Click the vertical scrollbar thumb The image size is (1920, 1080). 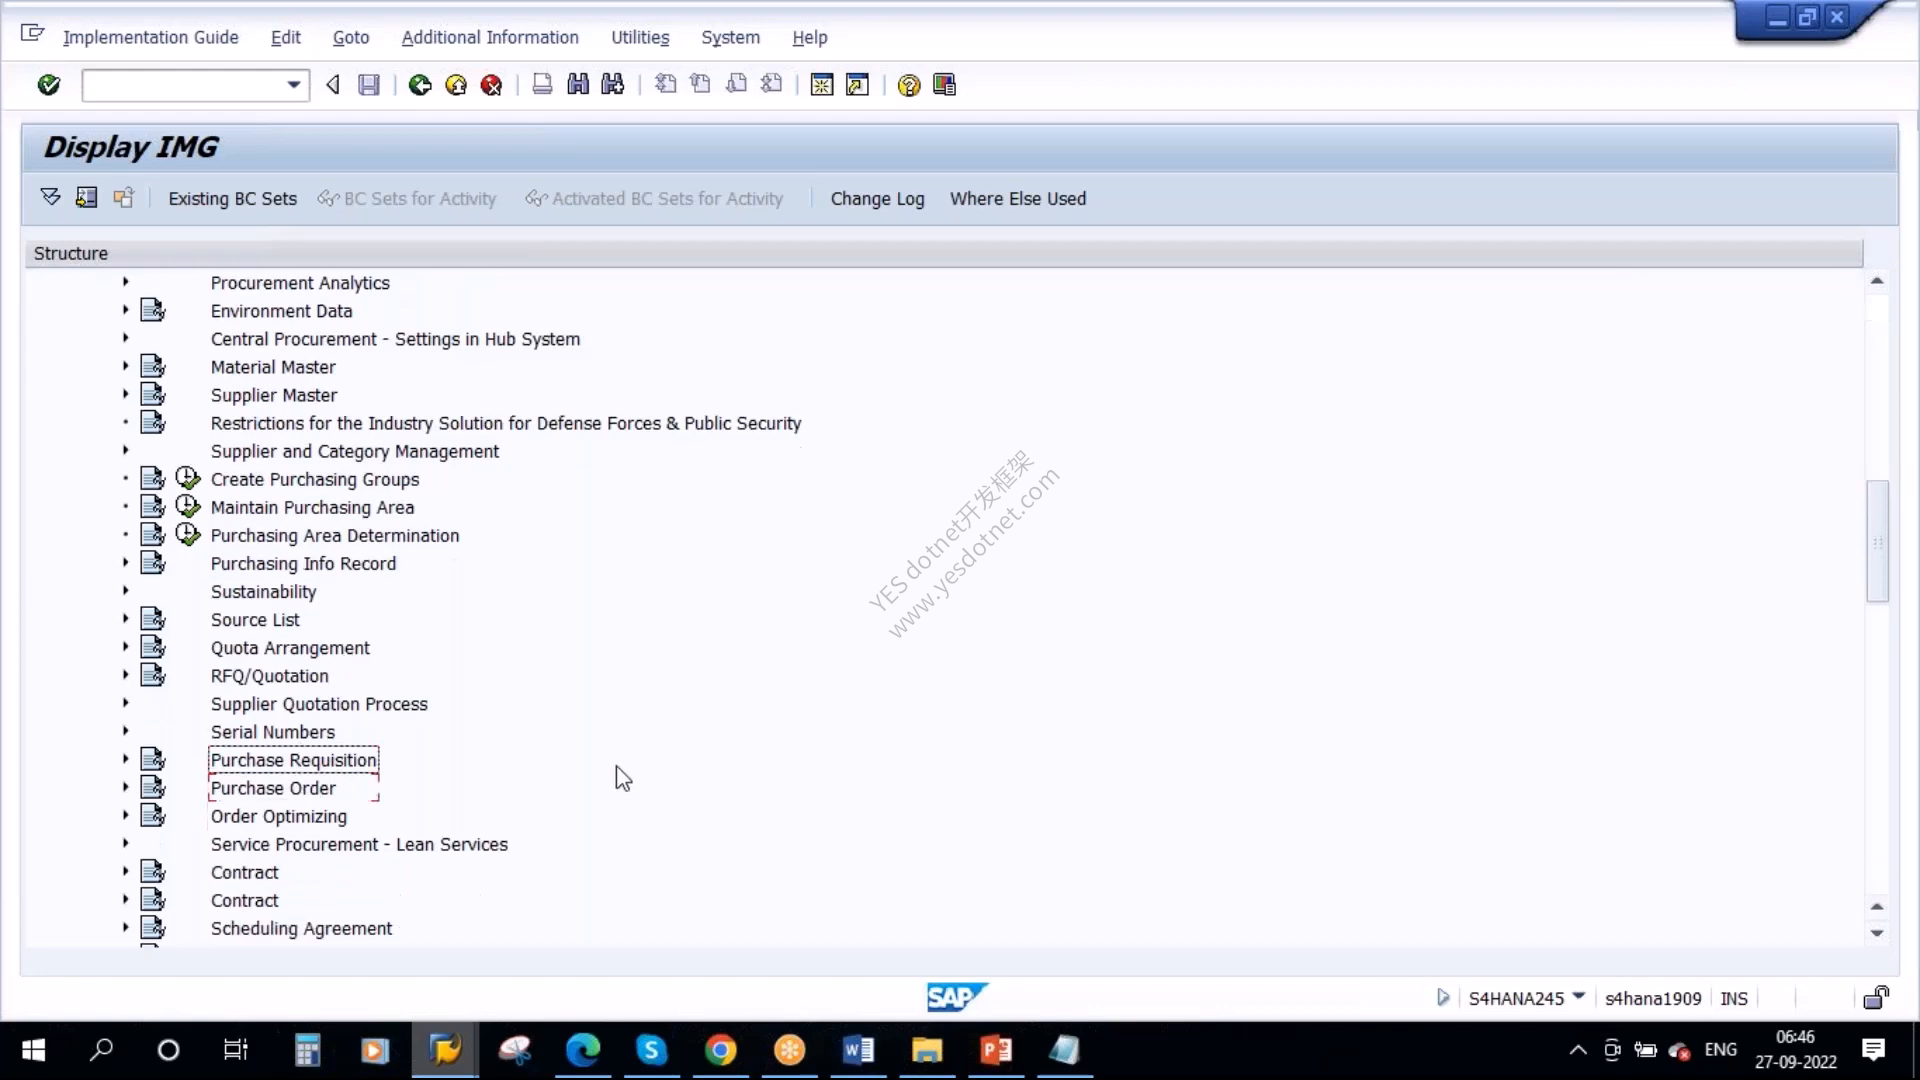coord(1877,541)
